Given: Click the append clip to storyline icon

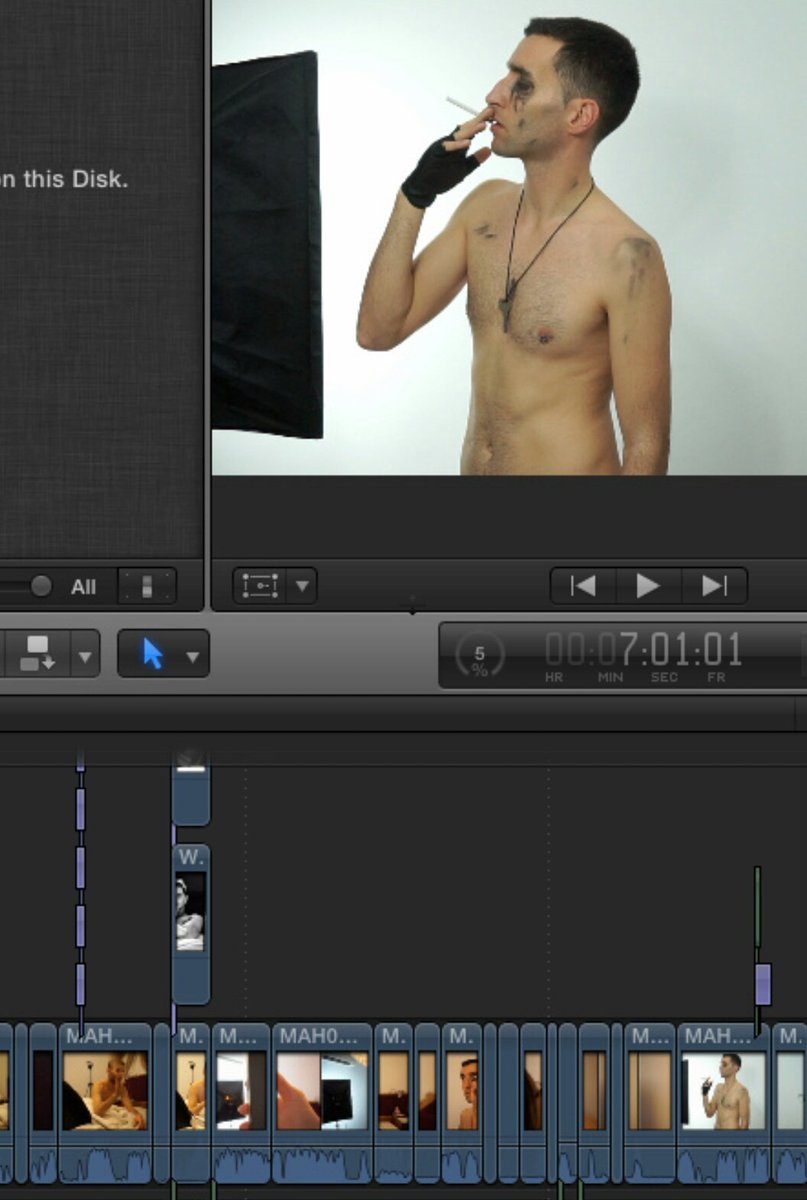Looking at the screenshot, I should (38, 654).
